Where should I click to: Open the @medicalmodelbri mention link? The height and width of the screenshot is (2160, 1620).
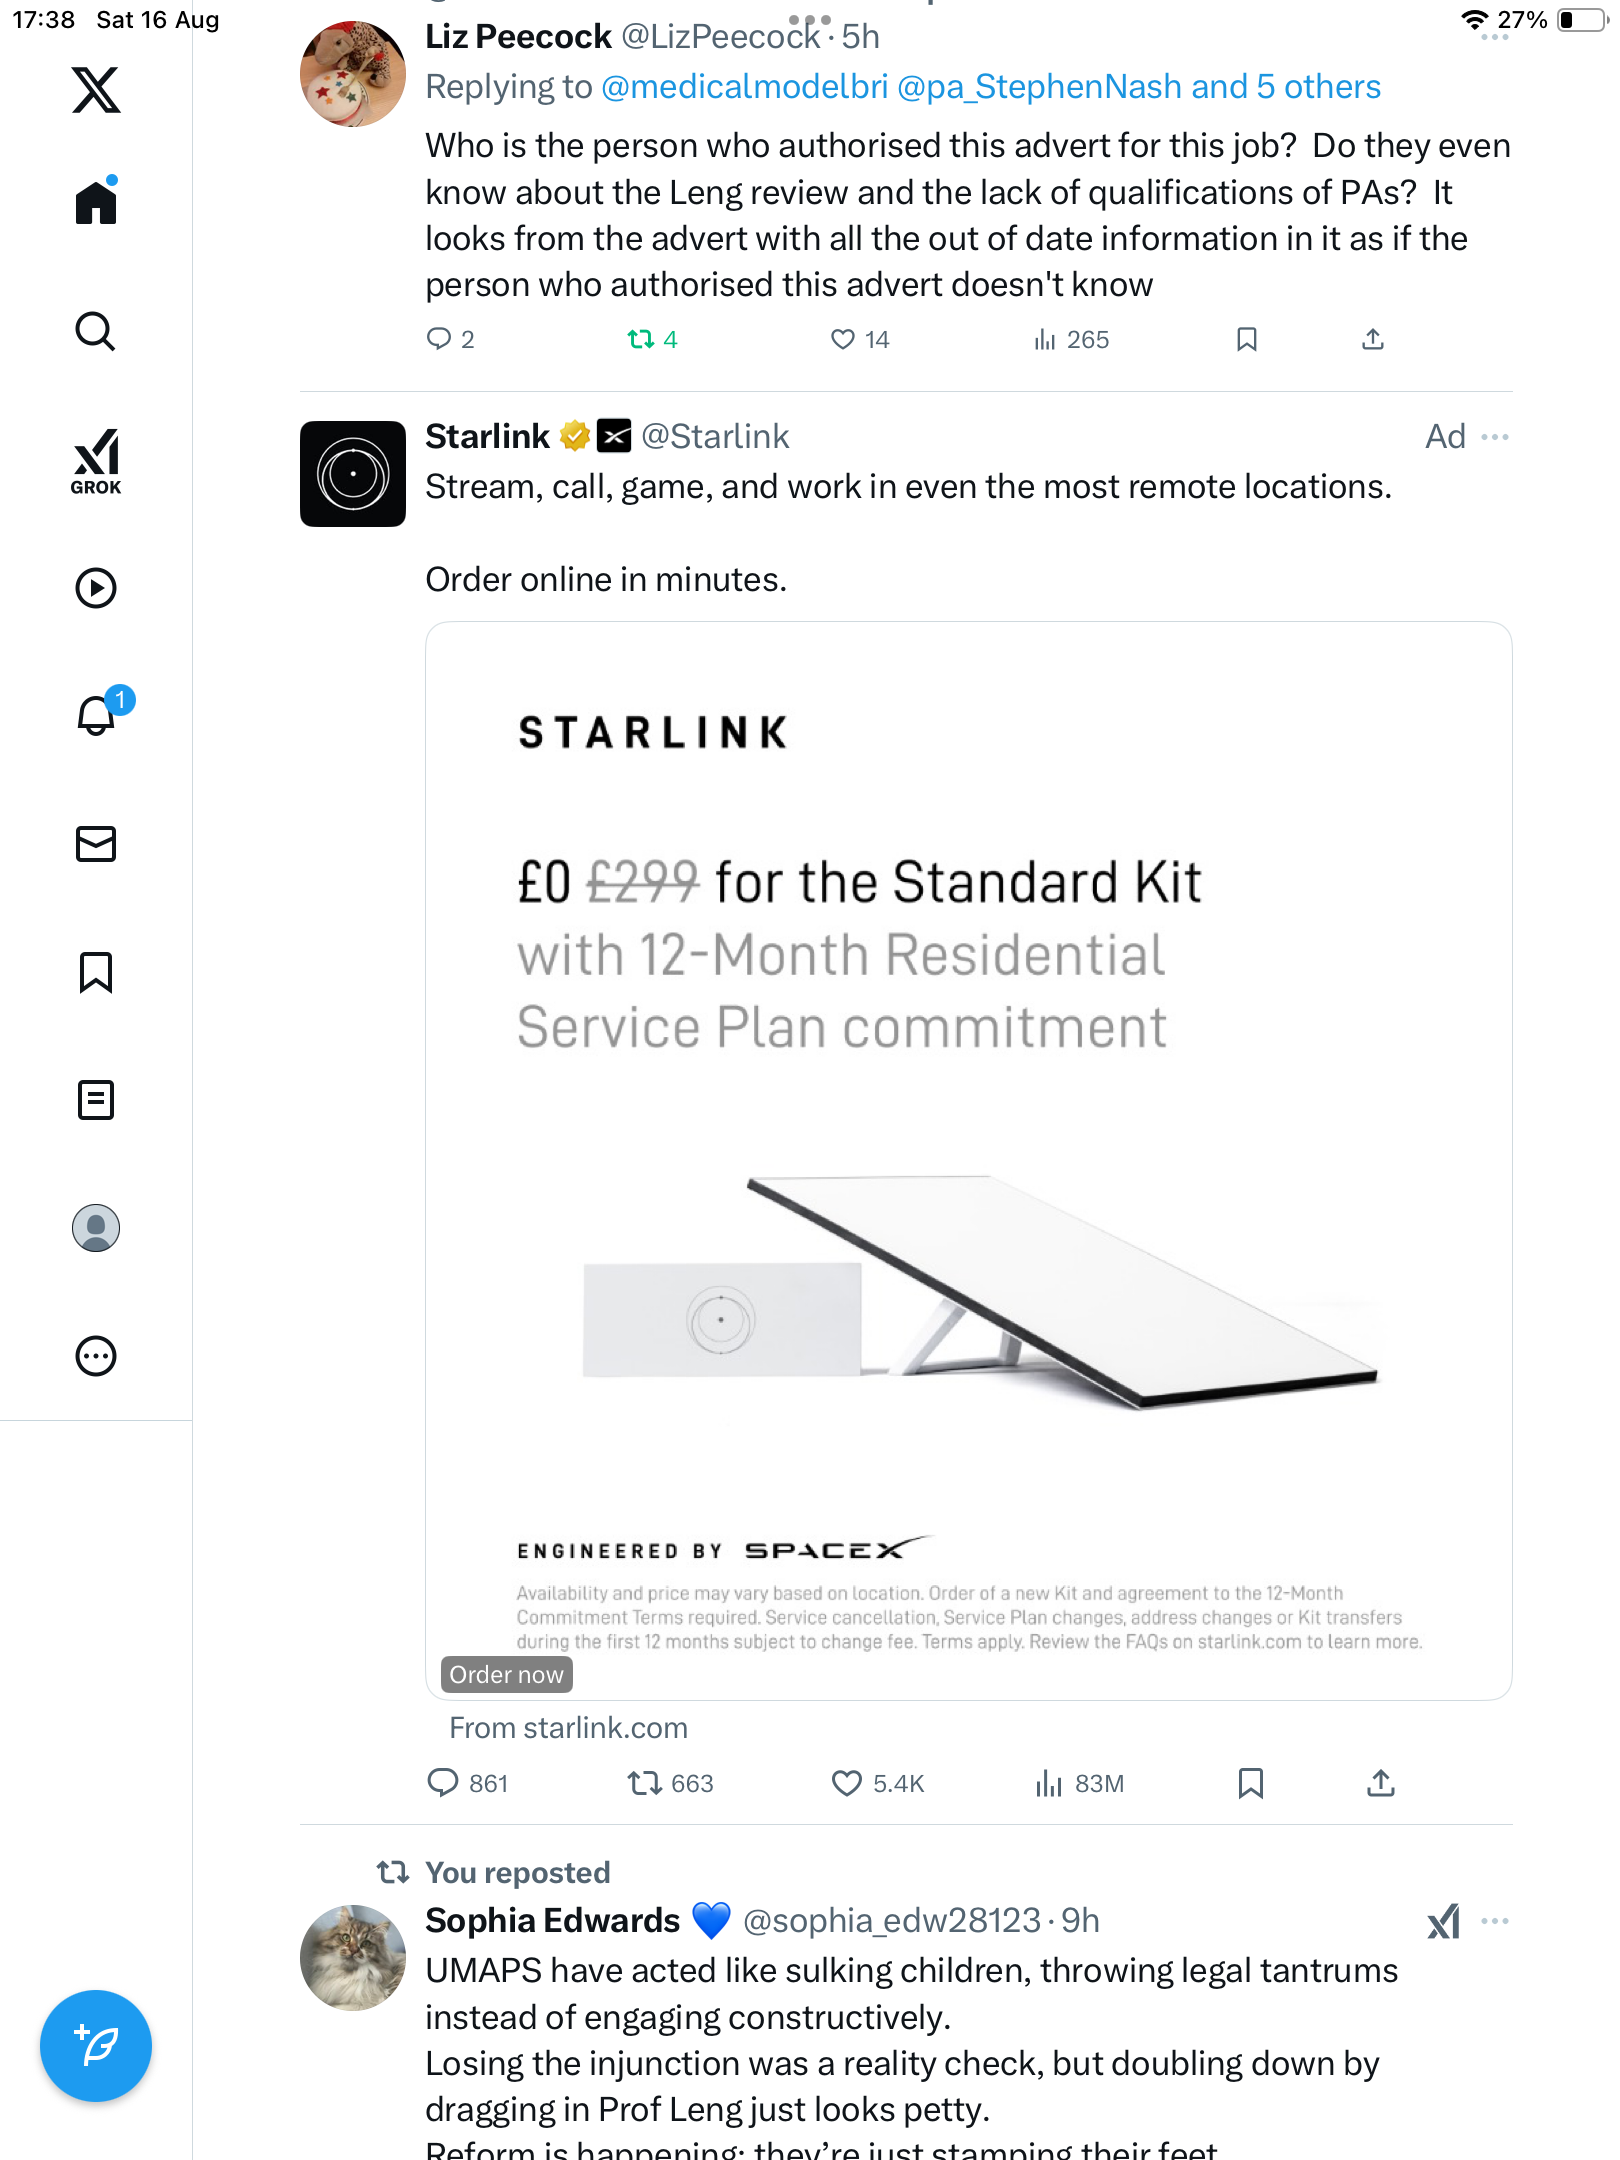(744, 87)
